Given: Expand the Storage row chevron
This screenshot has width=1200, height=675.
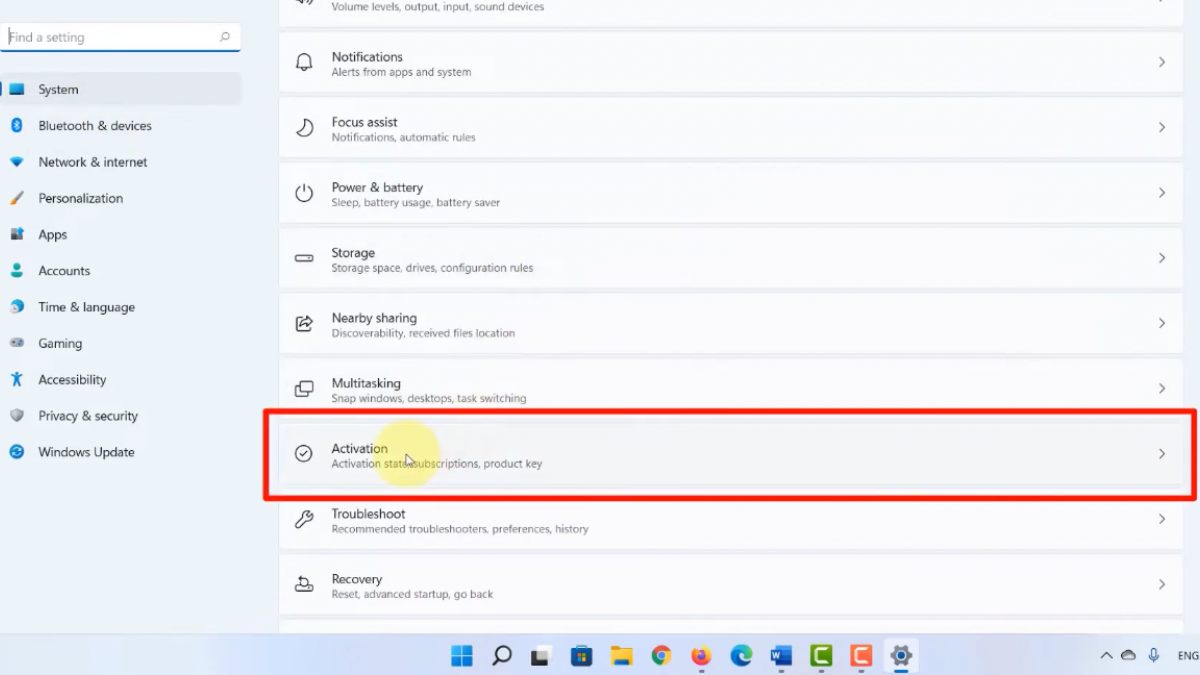Looking at the screenshot, I should coord(1162,258).
